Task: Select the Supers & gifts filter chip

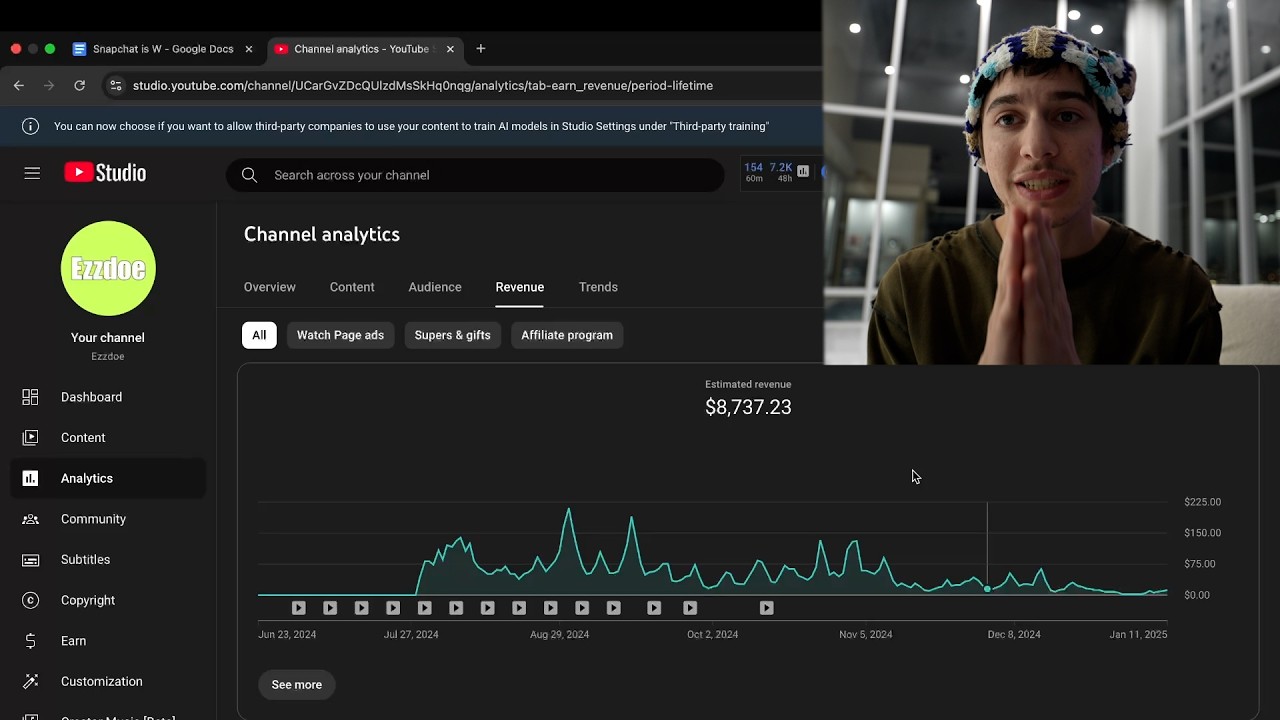Action: tap(452, 335)
